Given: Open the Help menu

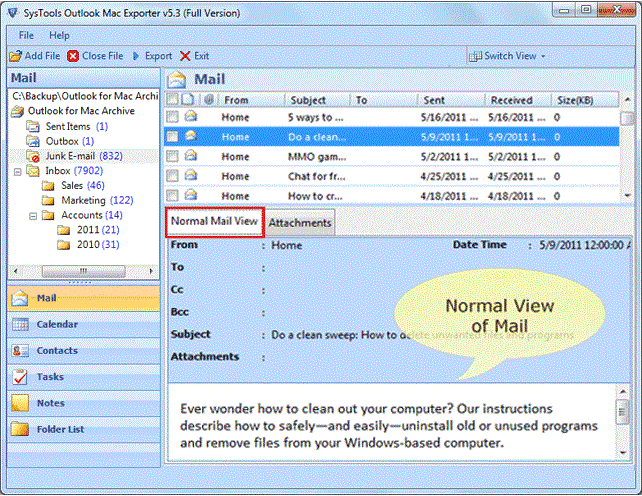Looking at the screenshot, I should (59, 36).
